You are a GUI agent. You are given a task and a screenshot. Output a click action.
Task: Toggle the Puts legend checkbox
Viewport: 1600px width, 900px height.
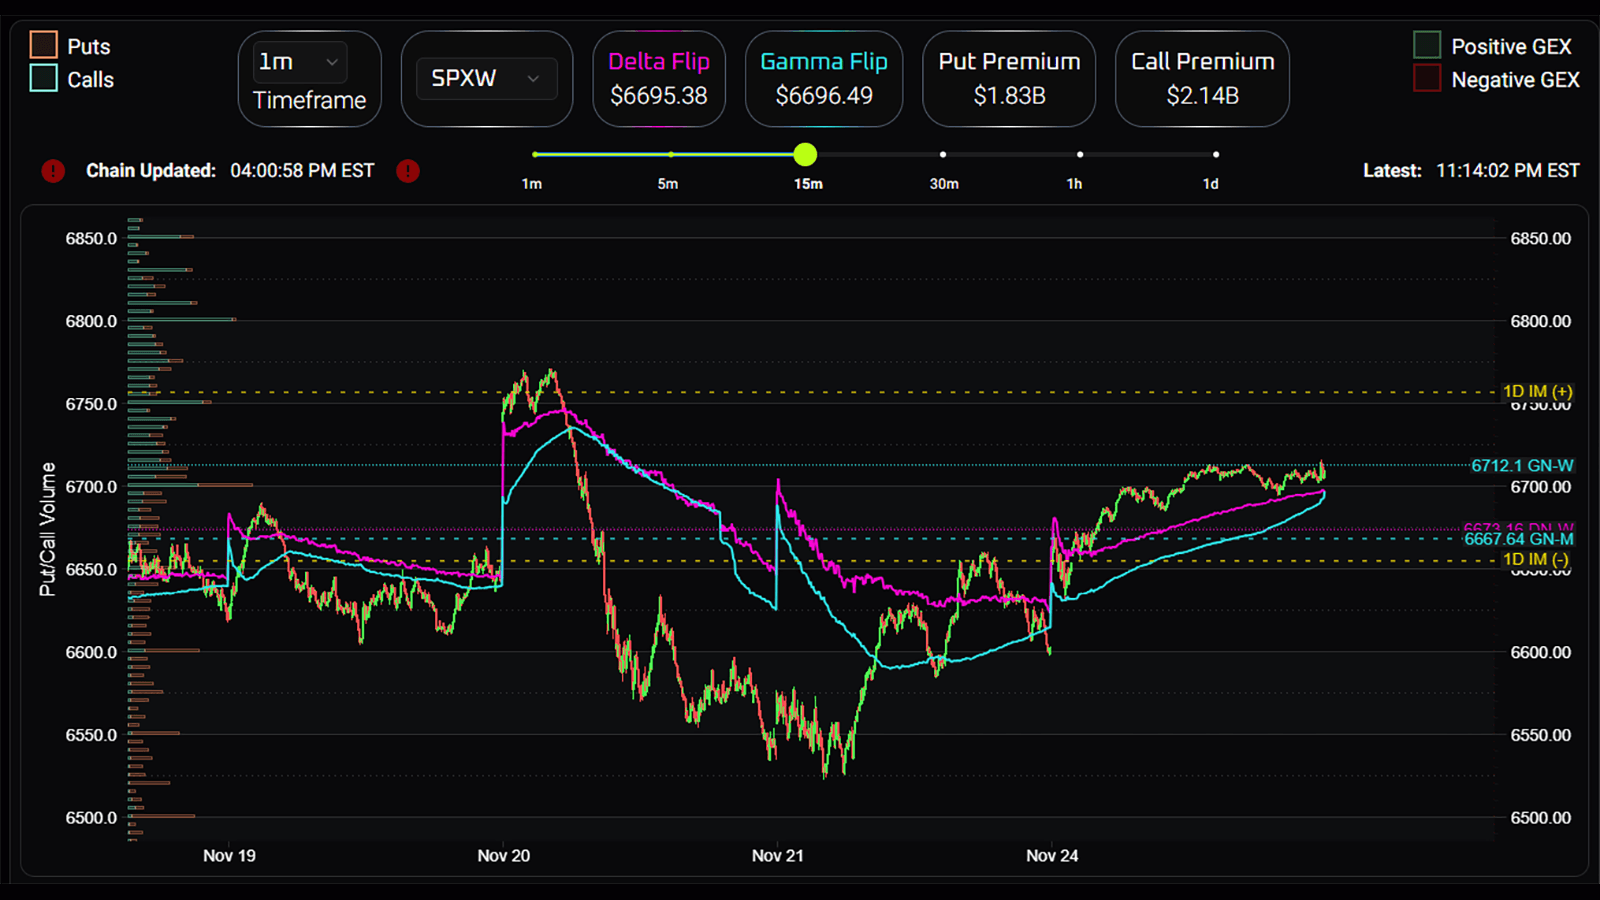tap(43, 45)
